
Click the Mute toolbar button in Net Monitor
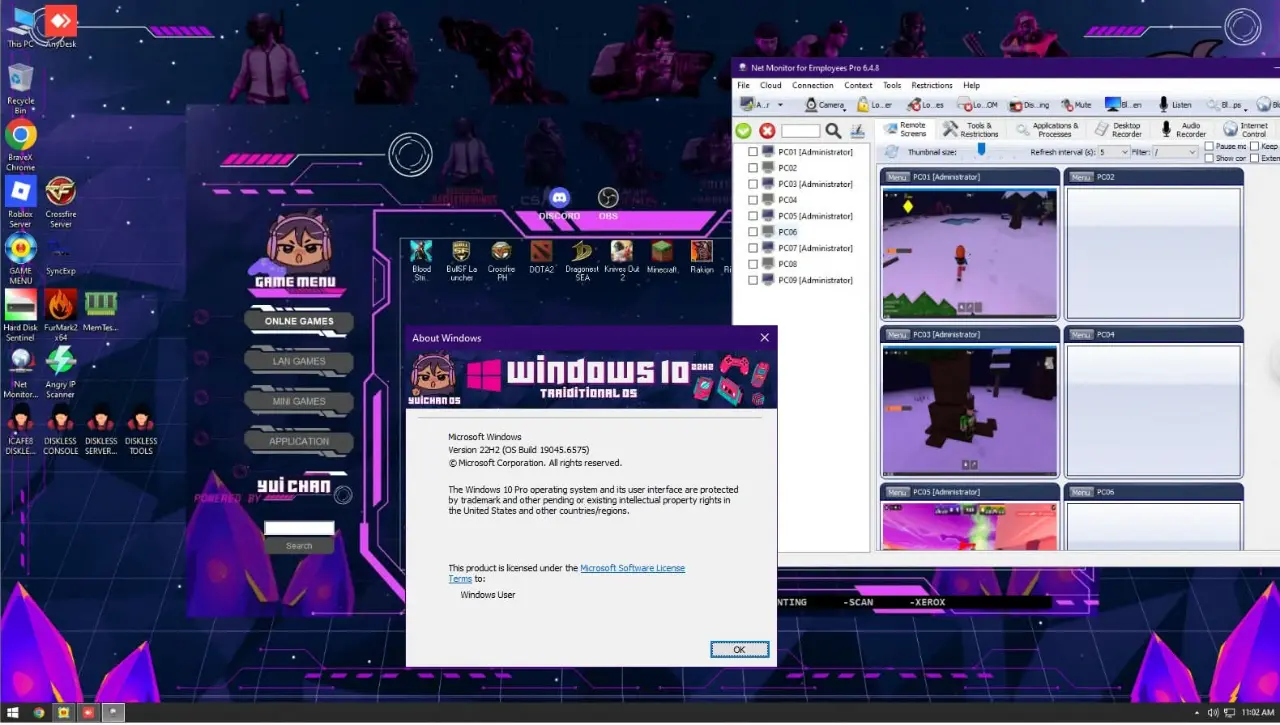(x=1075, y=104)
